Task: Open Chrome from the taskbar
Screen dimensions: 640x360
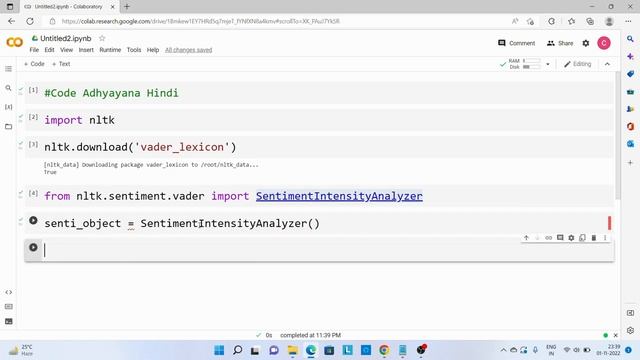Action: pos(384,350)
